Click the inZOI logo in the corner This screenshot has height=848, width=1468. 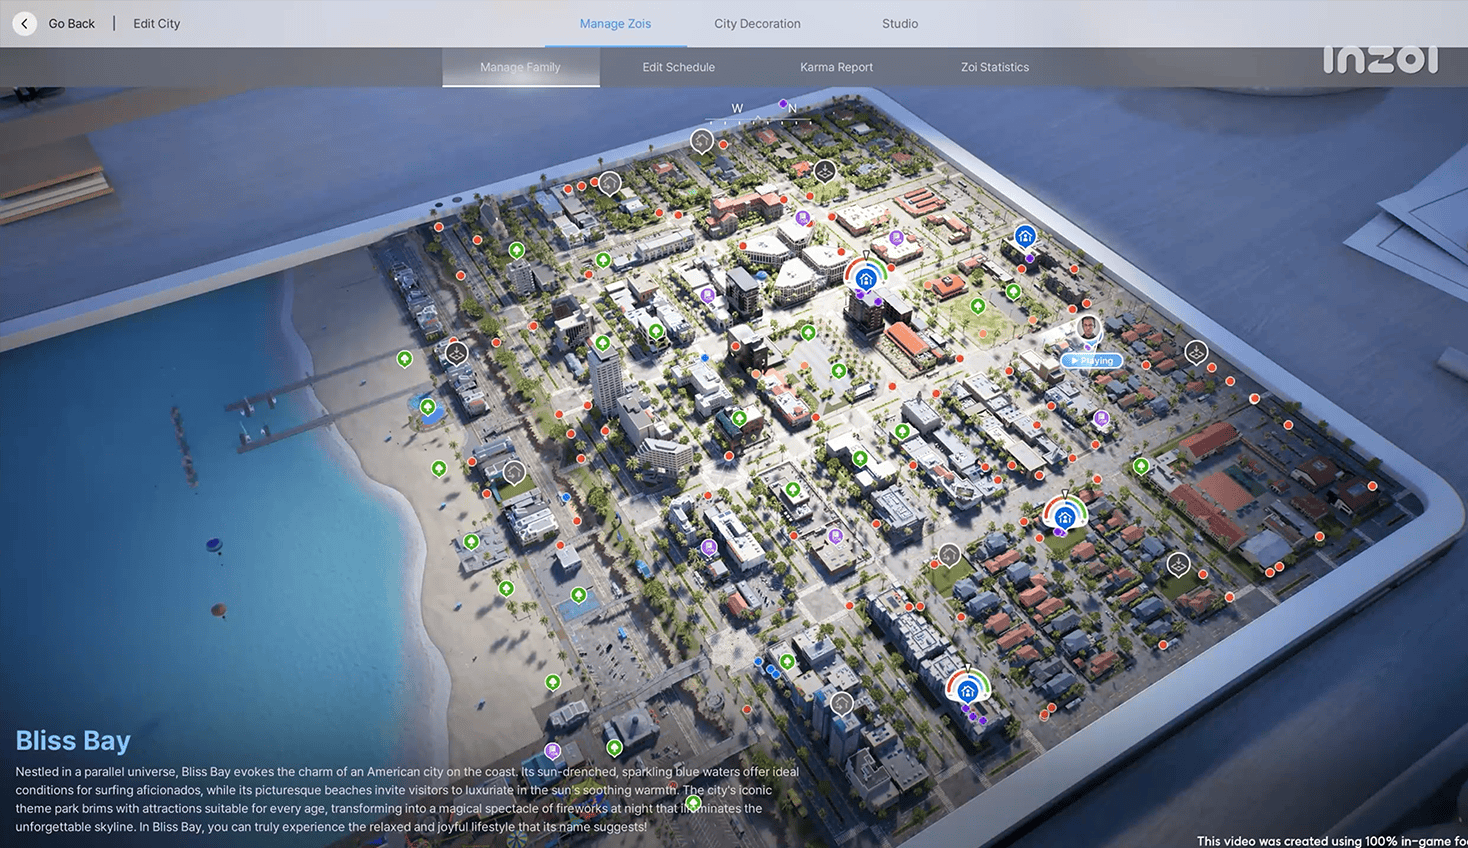coord(1381,60)
